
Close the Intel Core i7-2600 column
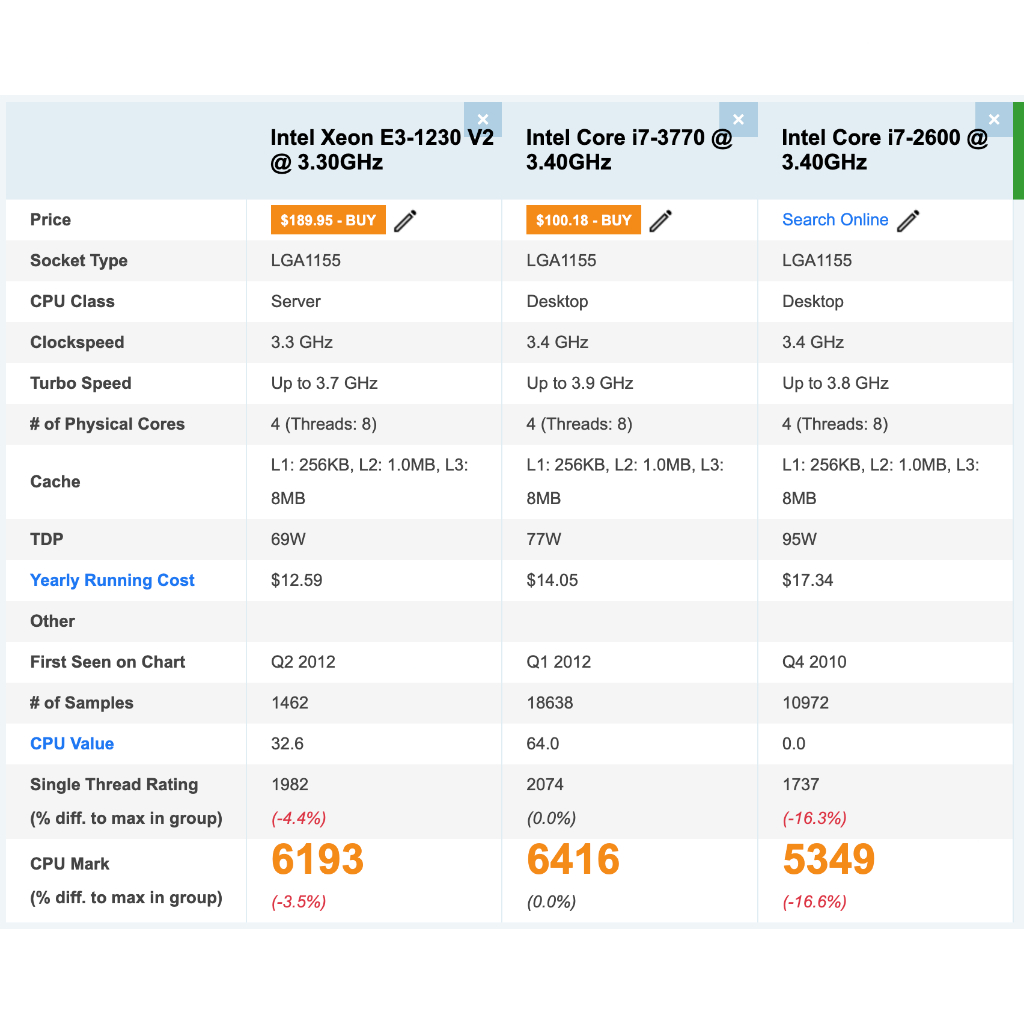(x=993, y=120)
